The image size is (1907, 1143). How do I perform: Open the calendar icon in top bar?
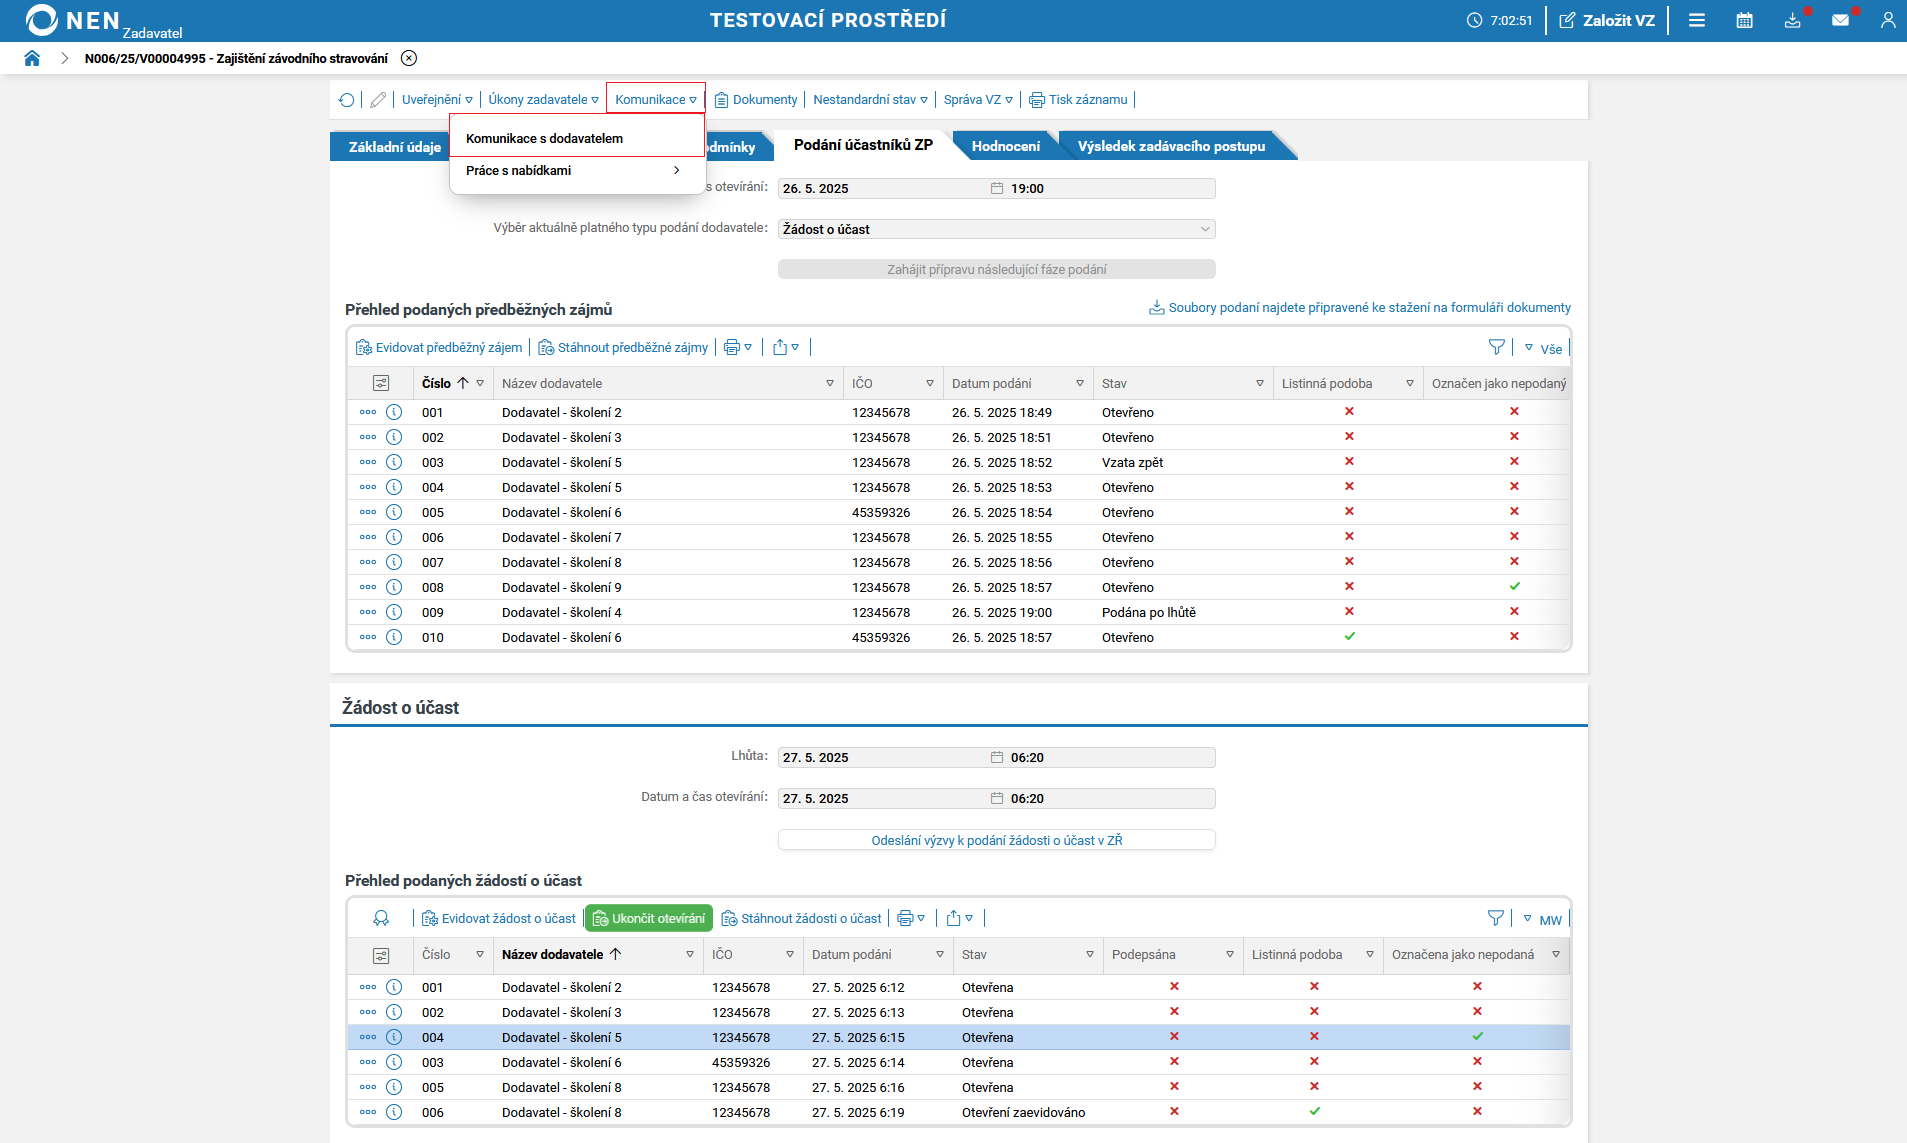[x=1744, y=20]
